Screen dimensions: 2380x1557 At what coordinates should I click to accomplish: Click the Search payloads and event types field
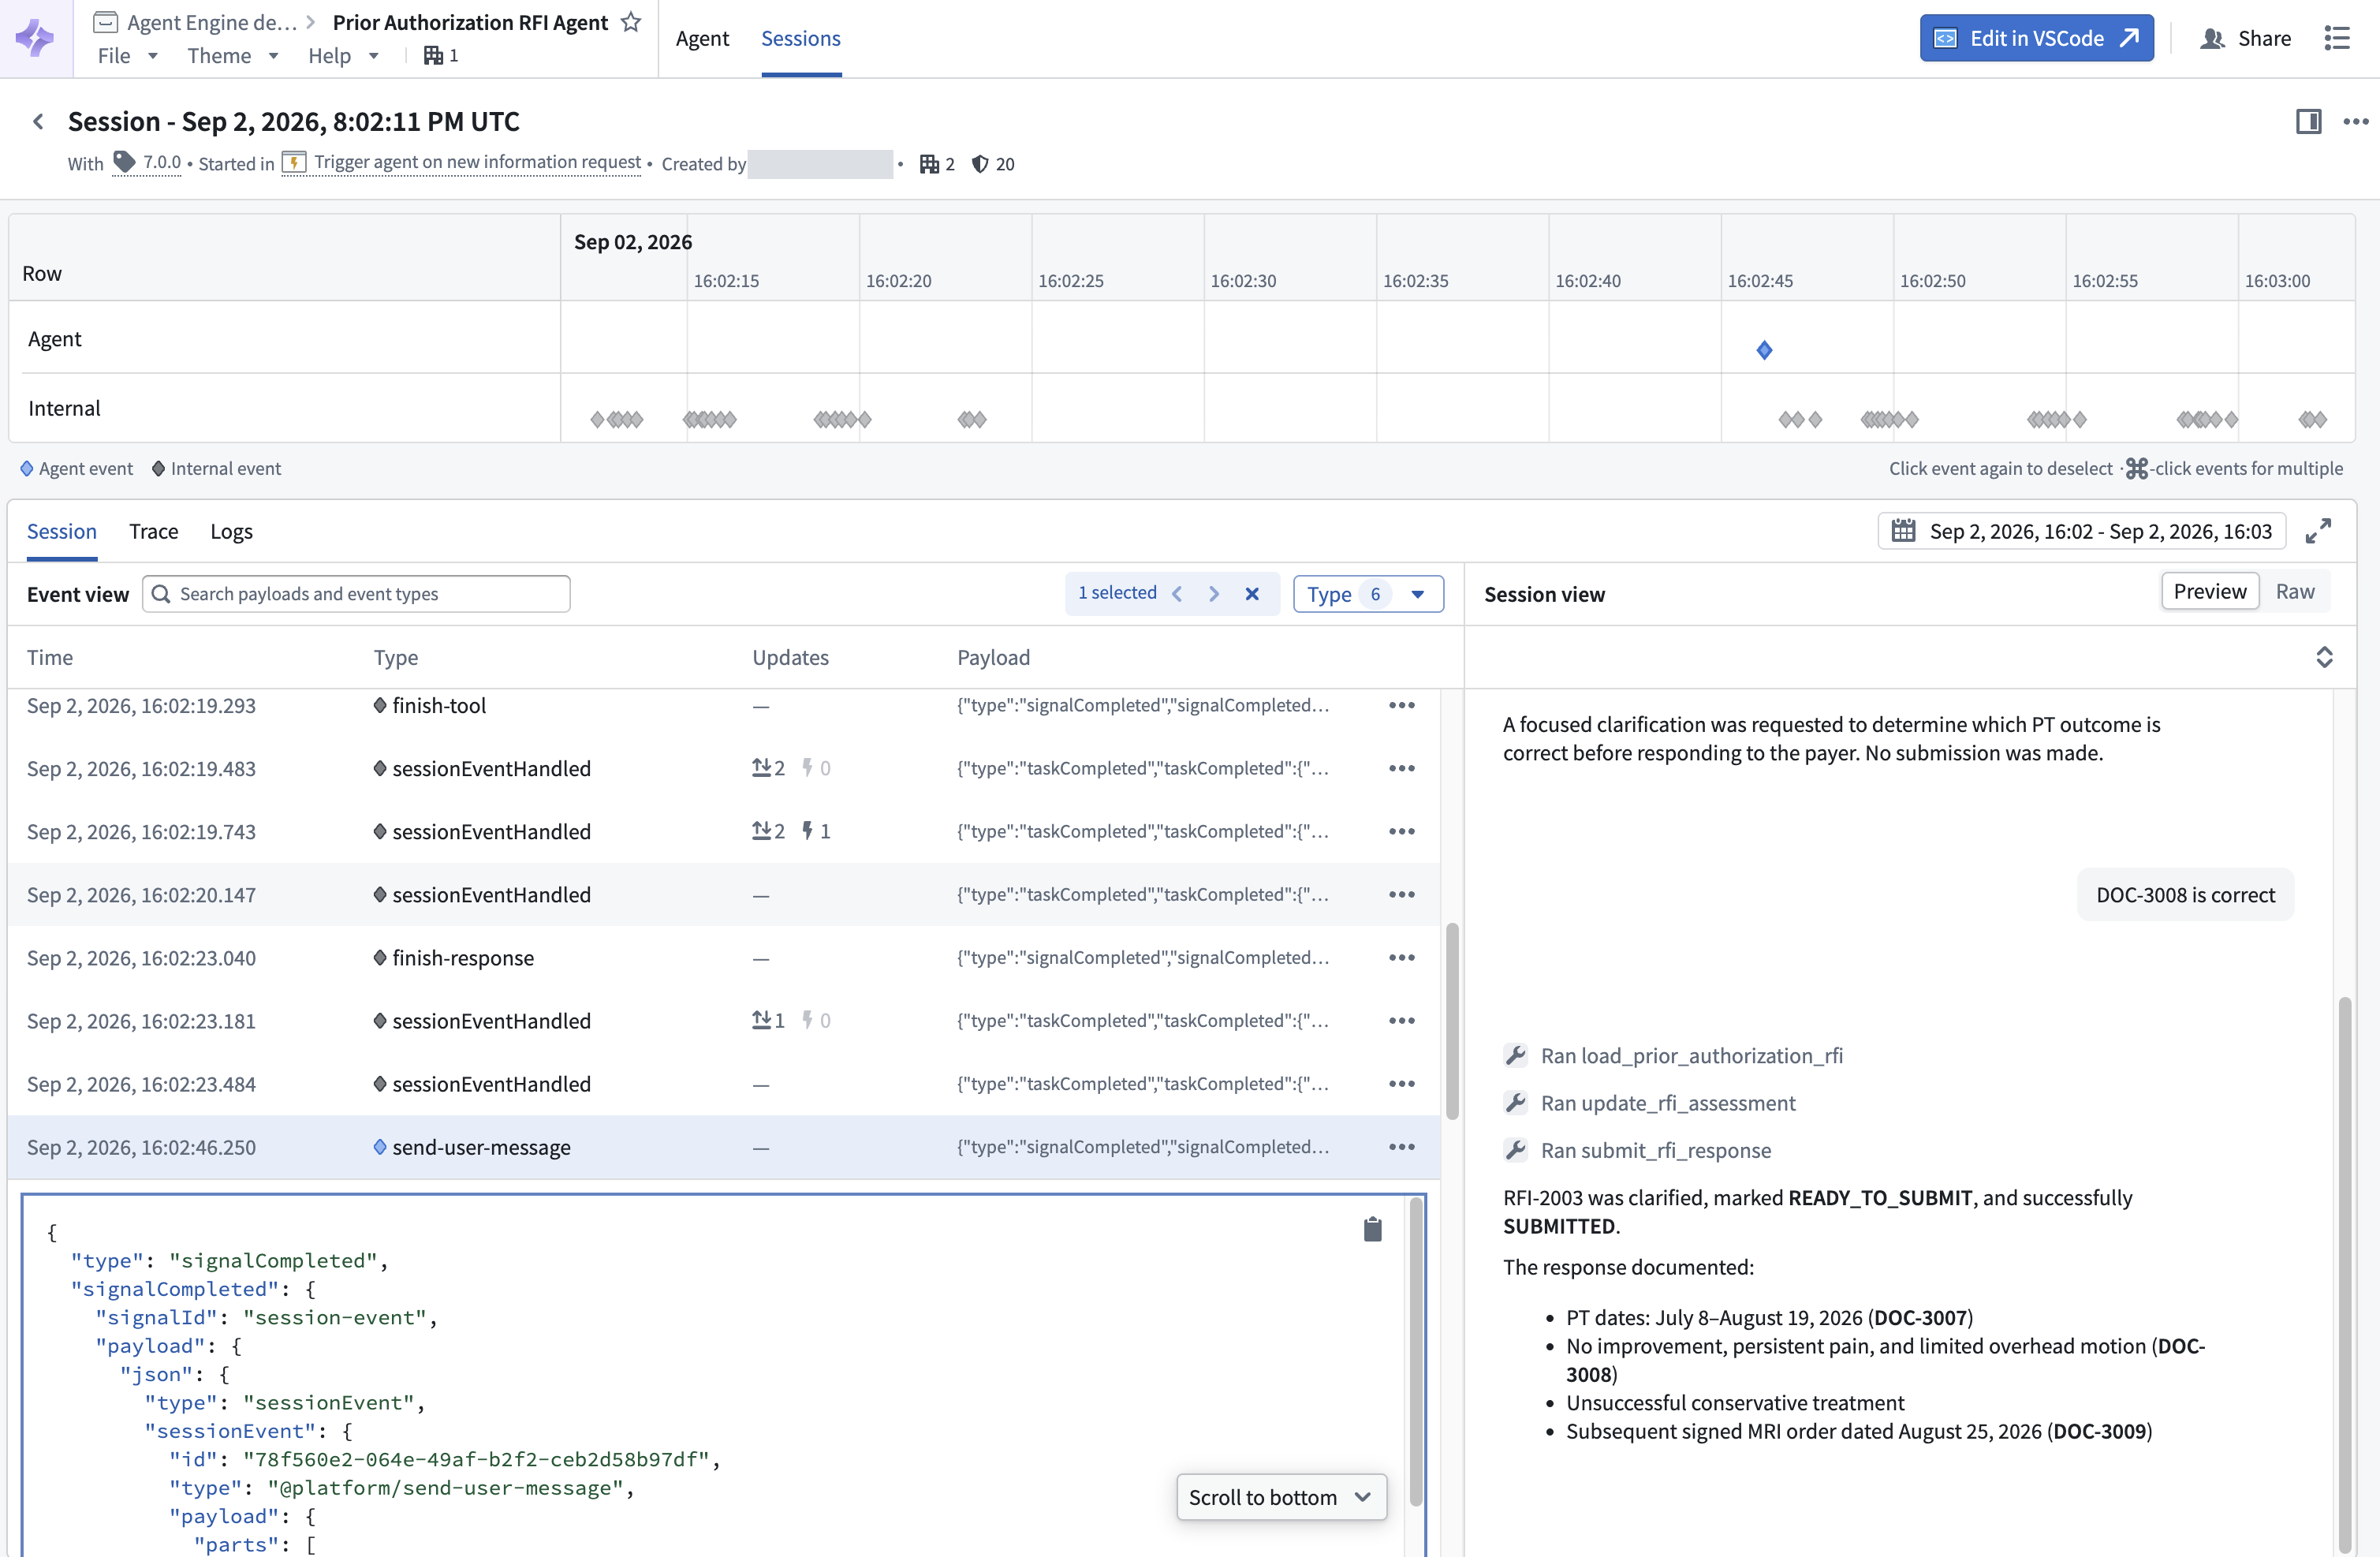[356, 594]
